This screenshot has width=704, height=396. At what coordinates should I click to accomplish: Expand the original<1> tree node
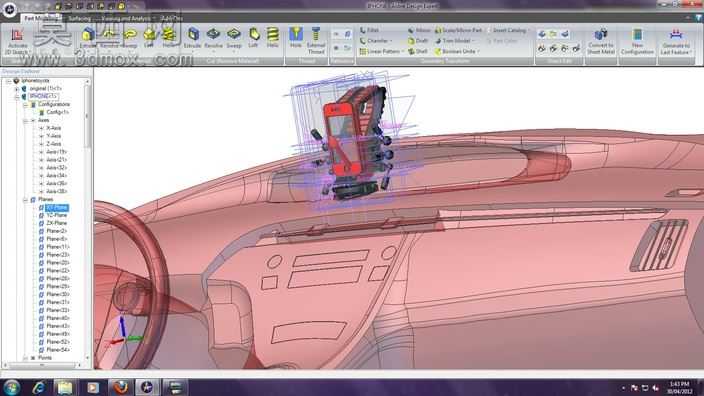tap(17, 89)
